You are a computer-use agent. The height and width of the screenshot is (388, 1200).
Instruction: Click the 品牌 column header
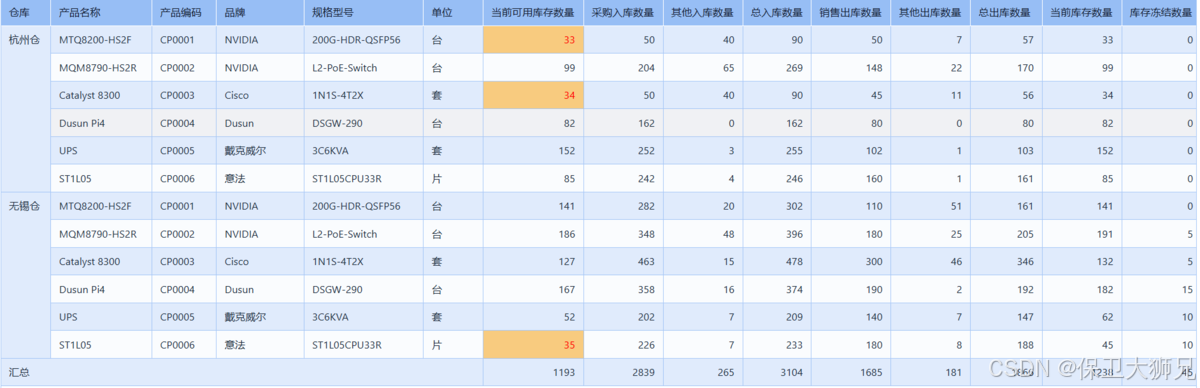(x=260, y=13)
